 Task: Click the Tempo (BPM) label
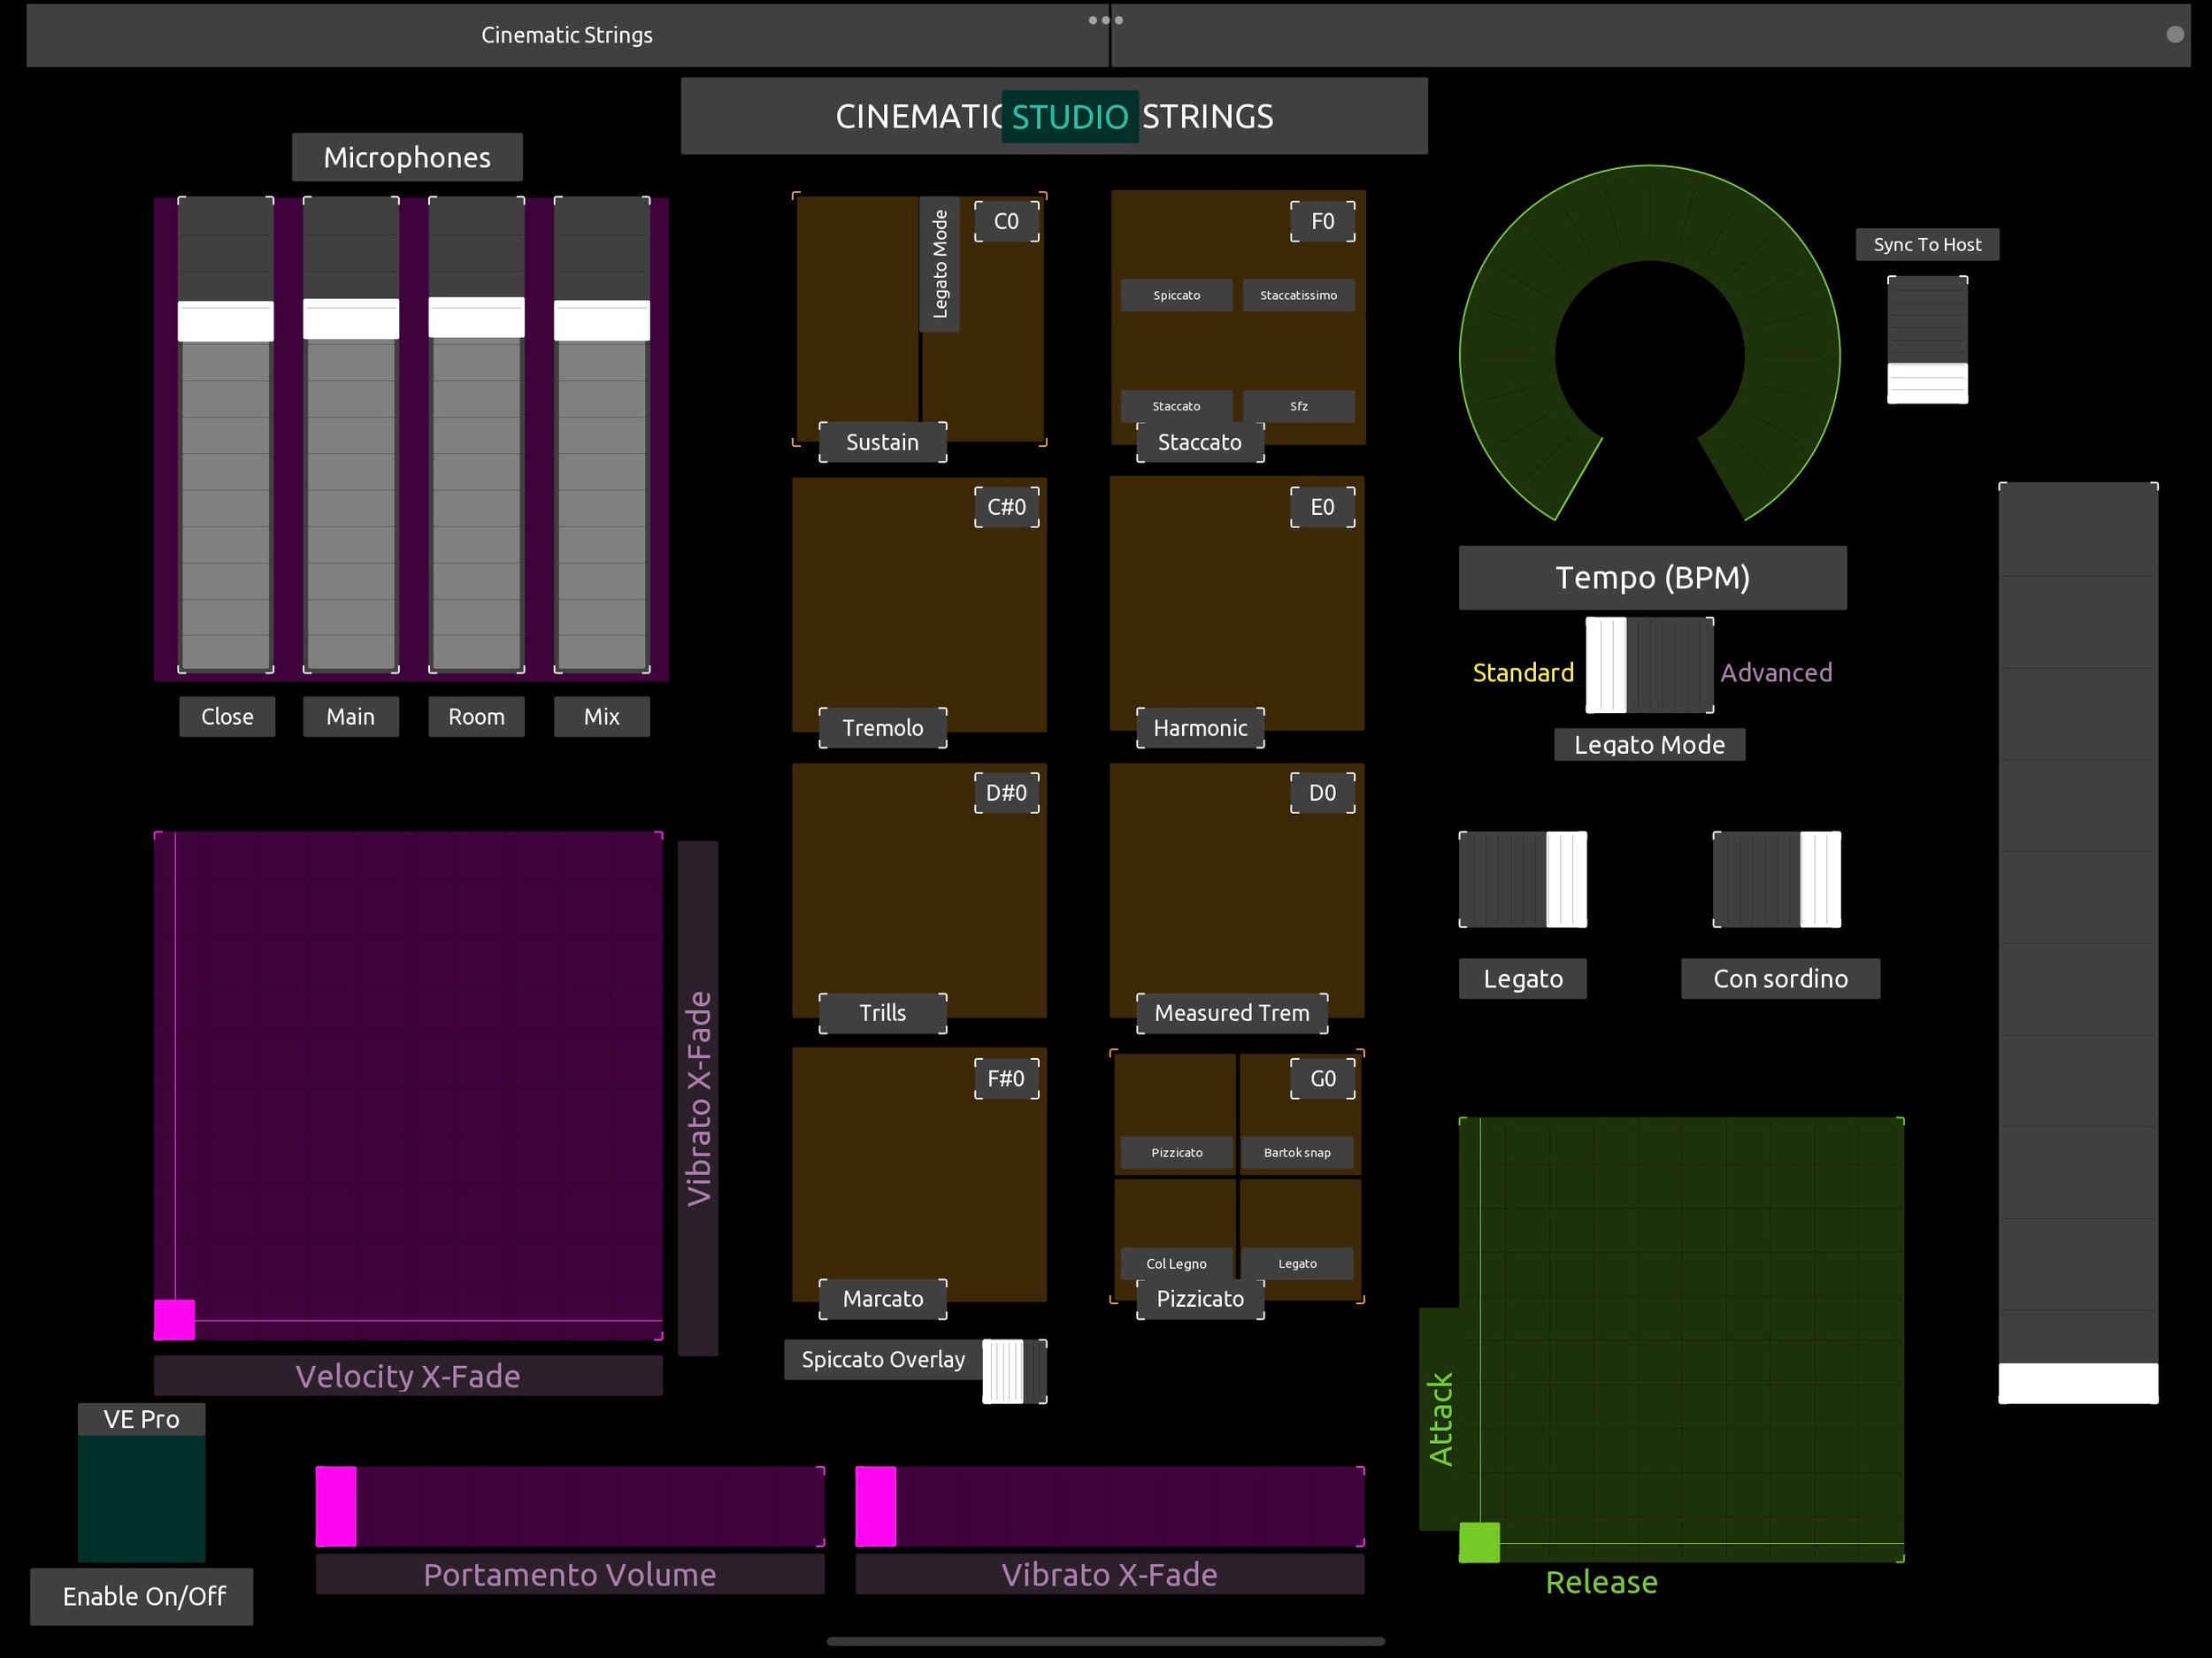[x=1652, y=577]
